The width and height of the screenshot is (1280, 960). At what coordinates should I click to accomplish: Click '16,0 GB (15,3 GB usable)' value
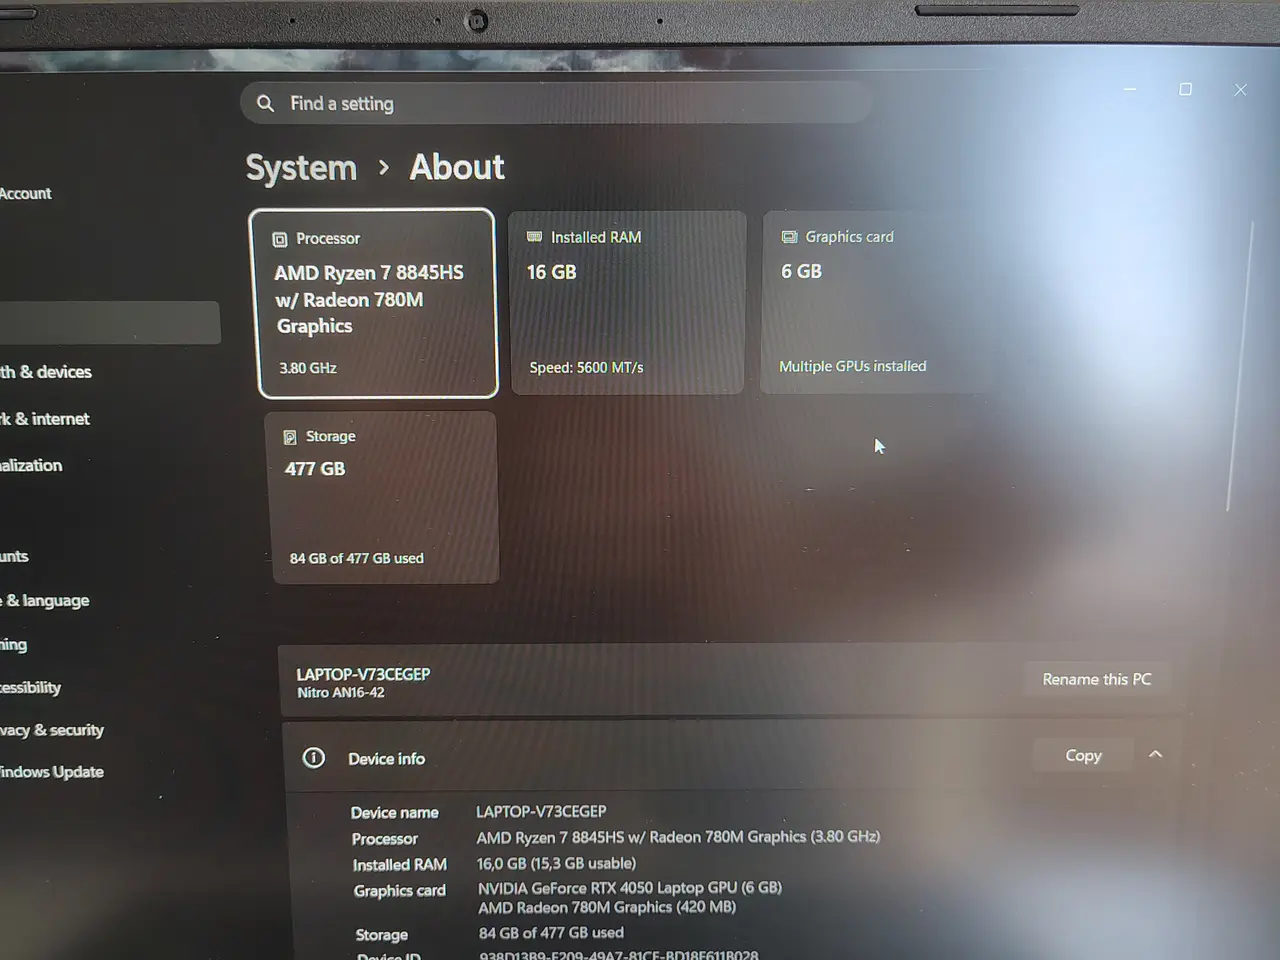pyautogui.click(x=556, y=863)
